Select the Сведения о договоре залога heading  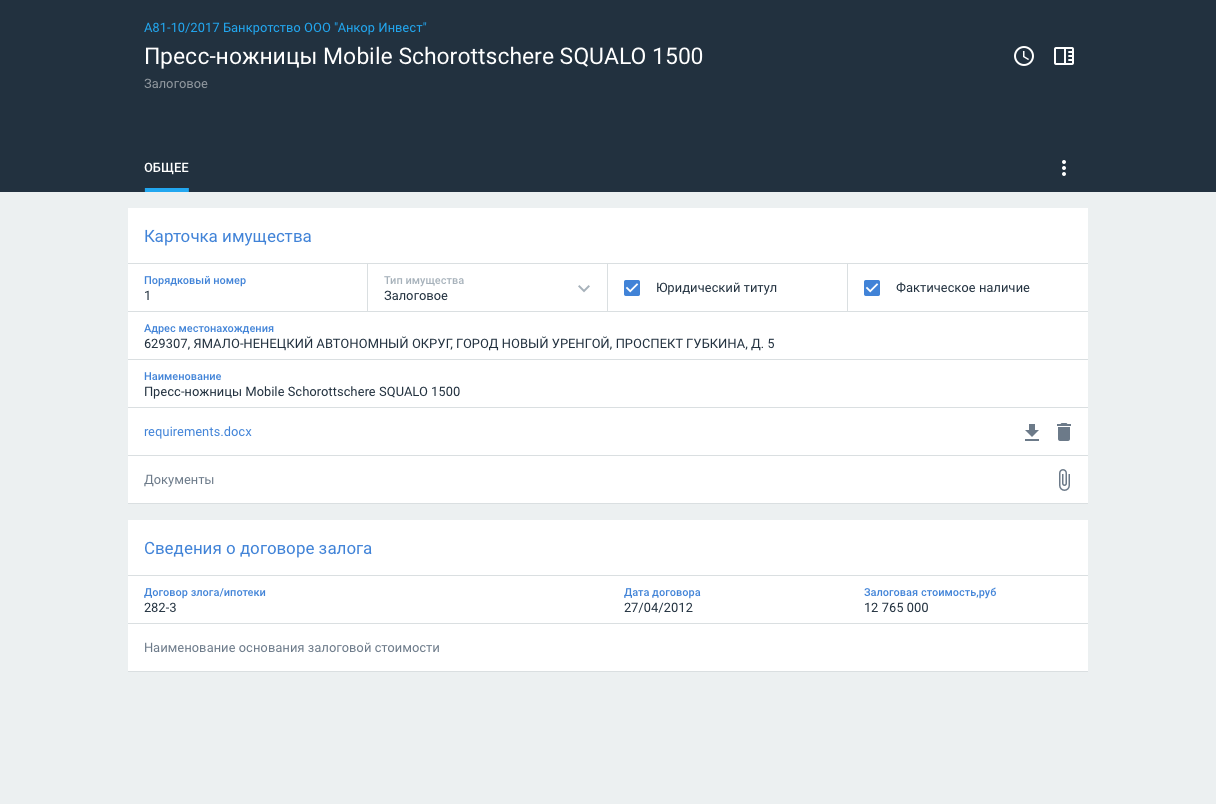pyautogui.click(x=258, y=549)
